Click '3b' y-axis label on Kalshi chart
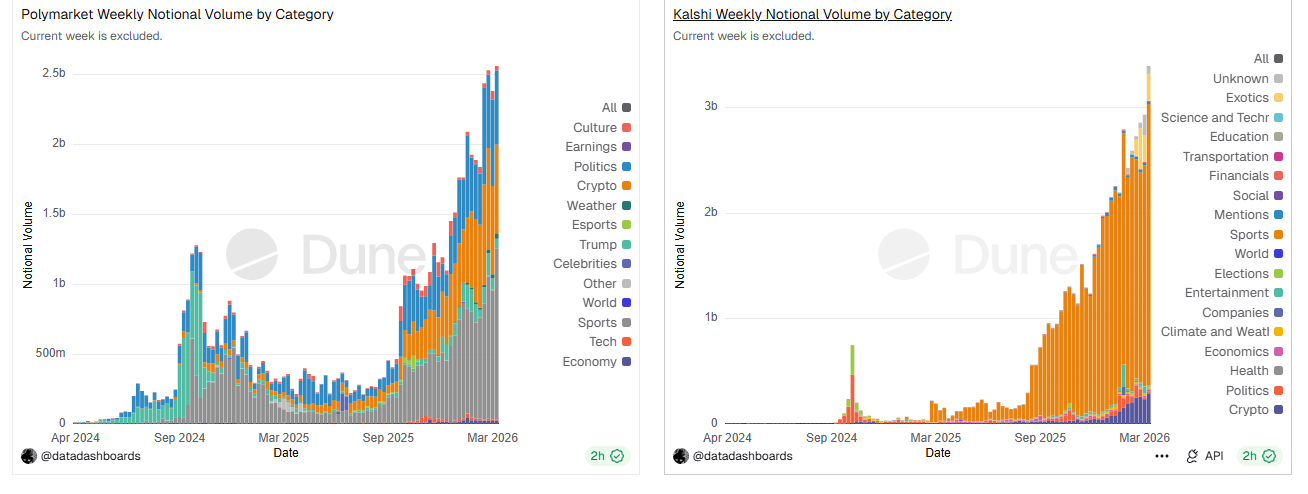 709,106
